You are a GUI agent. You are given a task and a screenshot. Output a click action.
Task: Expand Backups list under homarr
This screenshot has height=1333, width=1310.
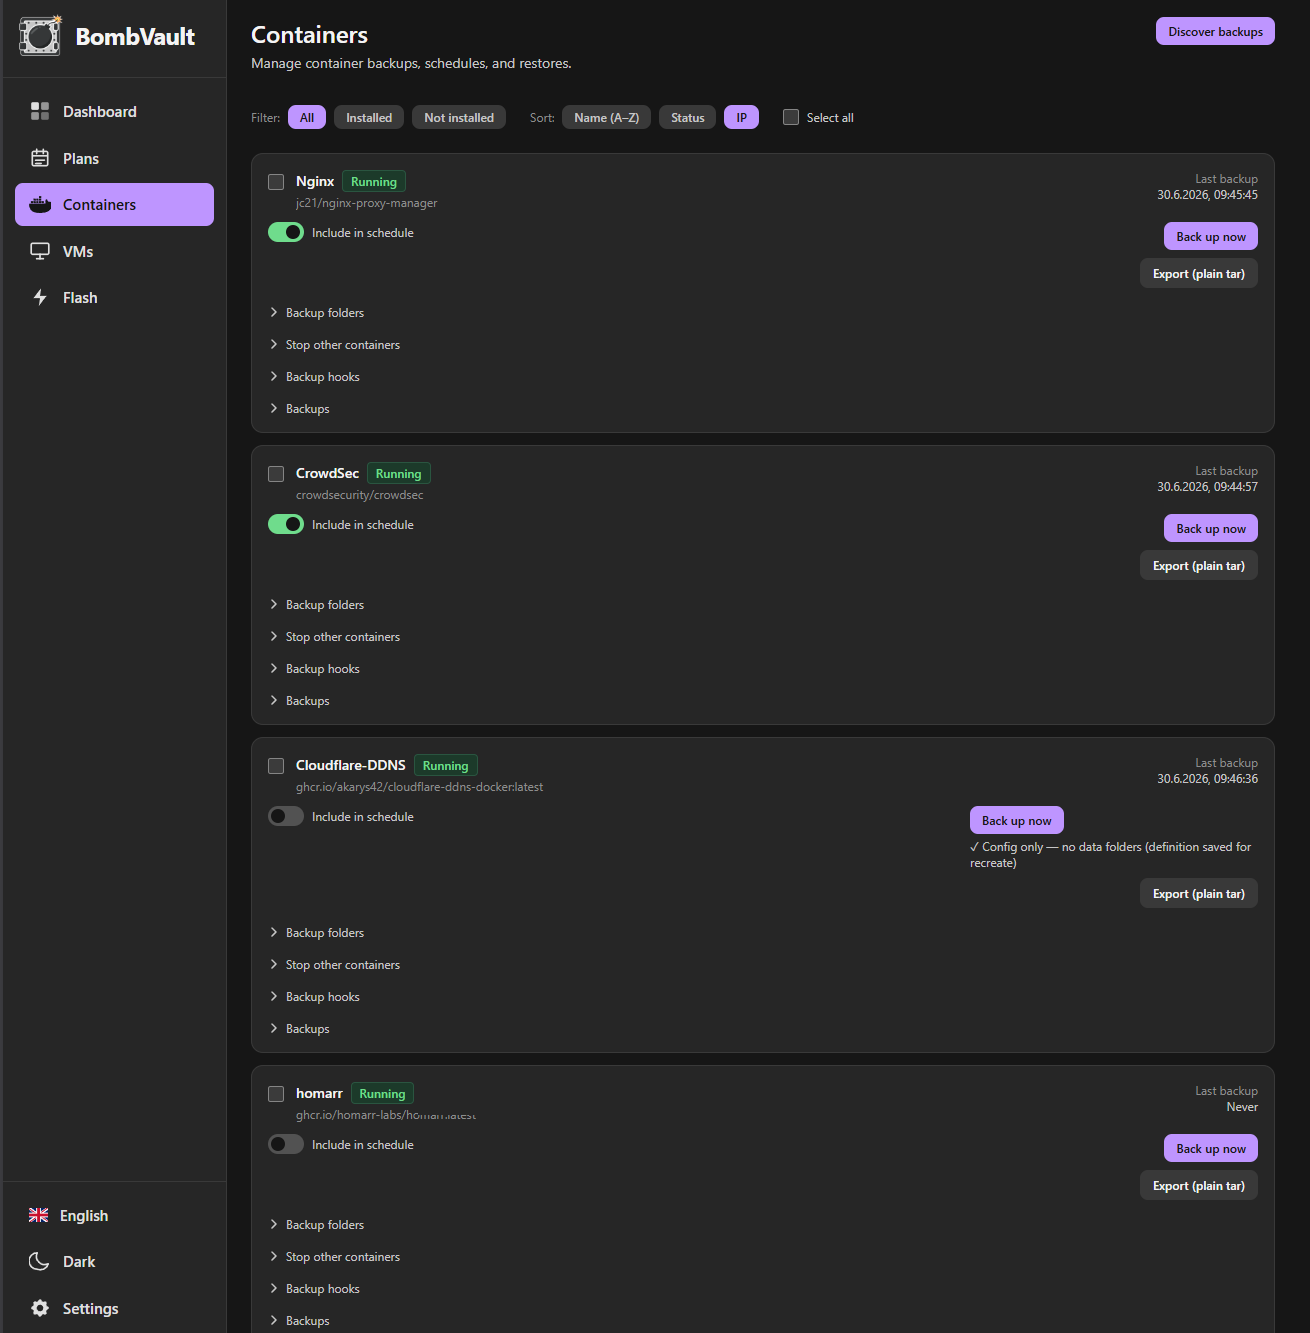click(300, 1321)
